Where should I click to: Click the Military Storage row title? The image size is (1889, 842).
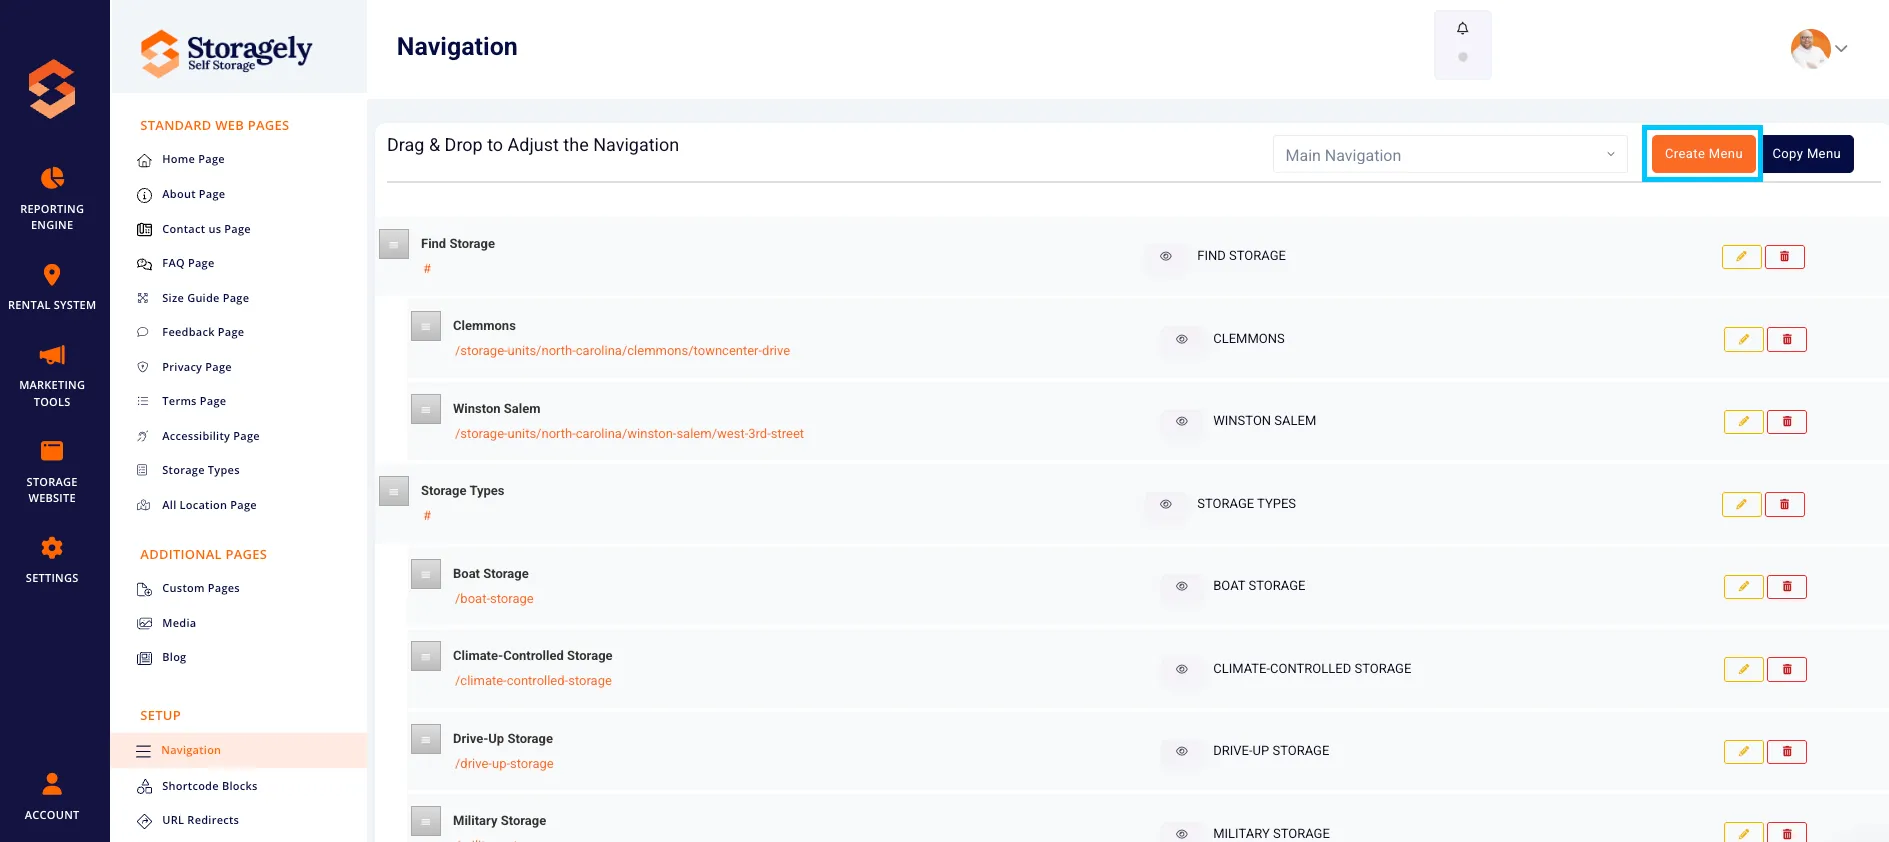(x=499, y=821)
